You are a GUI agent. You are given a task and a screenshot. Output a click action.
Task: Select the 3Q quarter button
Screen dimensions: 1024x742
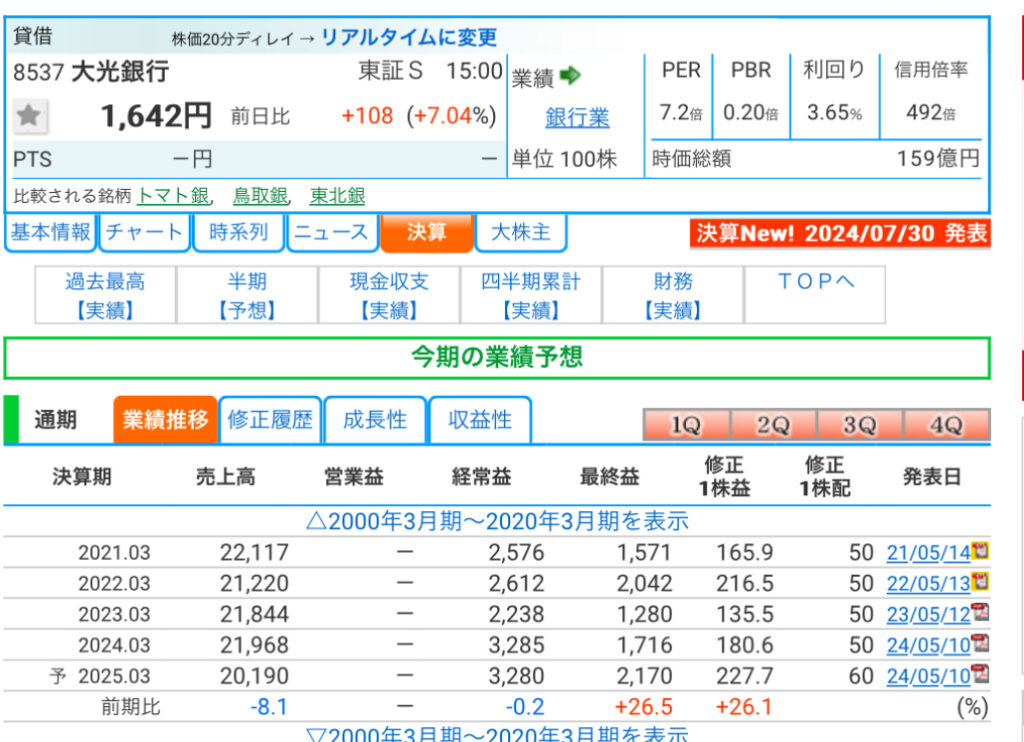tap(860, 425)
